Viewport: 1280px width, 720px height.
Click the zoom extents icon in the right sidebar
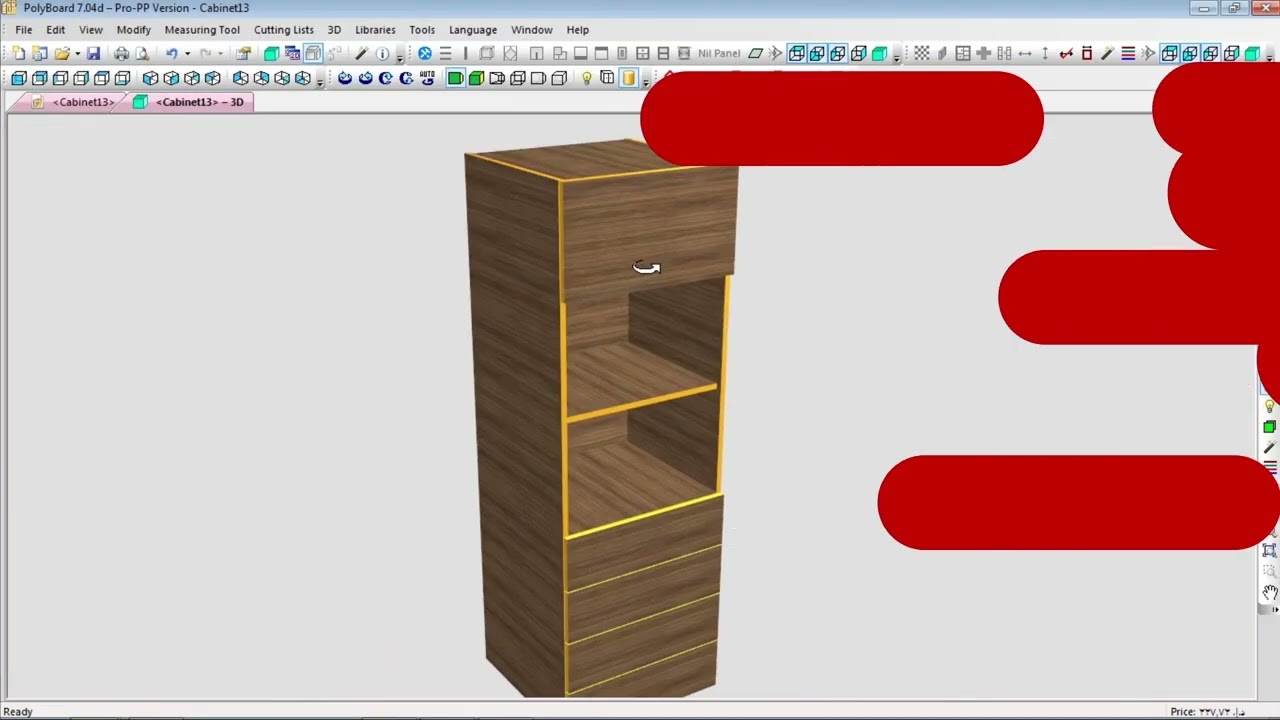[1269, 550]
